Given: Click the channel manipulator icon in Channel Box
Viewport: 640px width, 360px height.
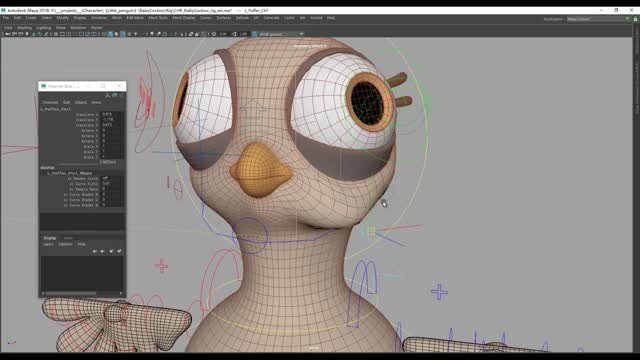Looking at the screenshot, I should tap(108, 95).
